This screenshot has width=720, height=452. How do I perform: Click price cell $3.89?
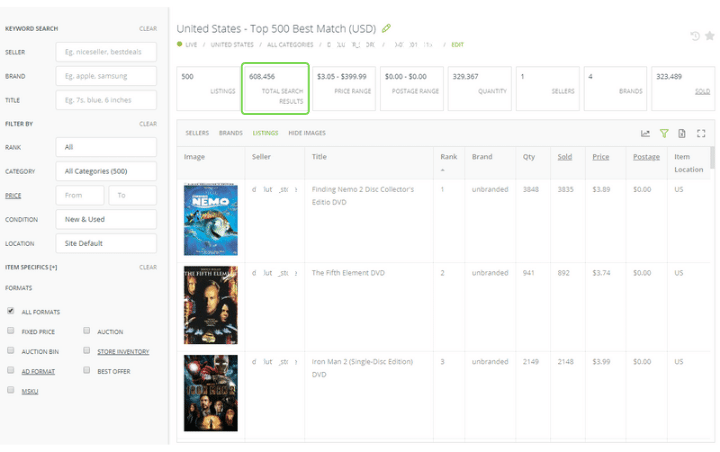coord(601,189)
